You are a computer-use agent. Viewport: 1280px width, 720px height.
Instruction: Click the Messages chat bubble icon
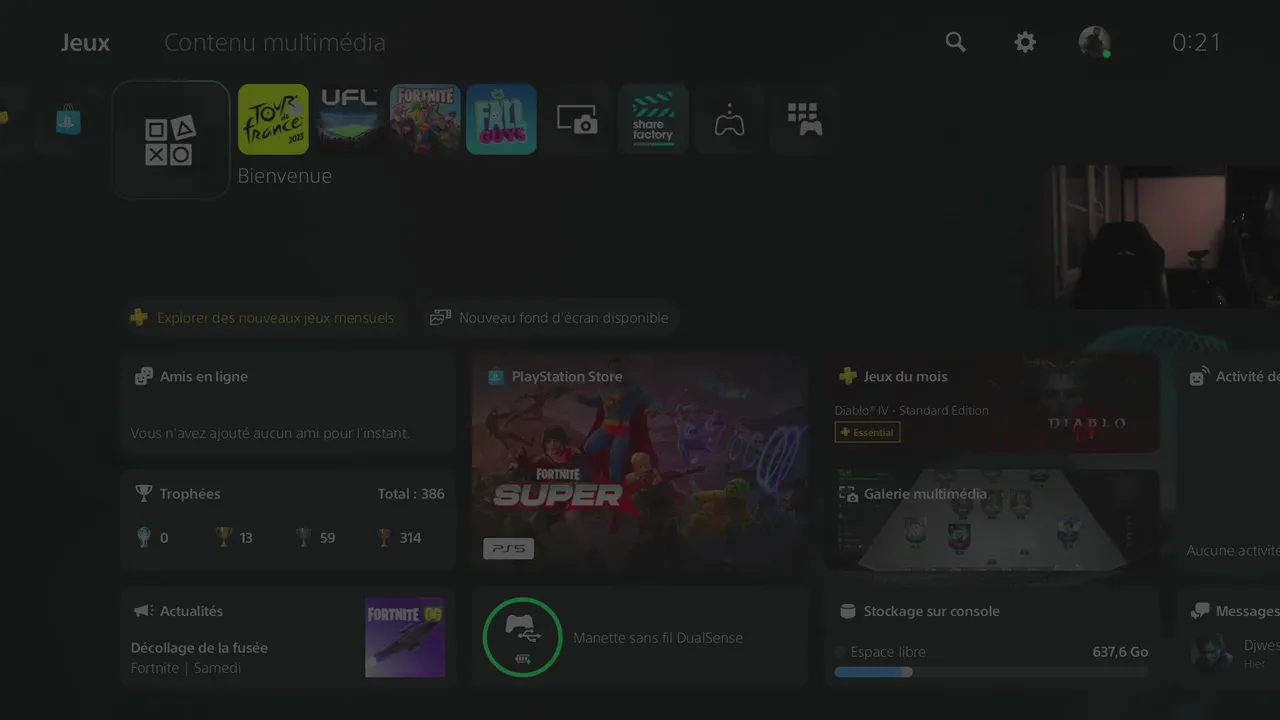1200,611
